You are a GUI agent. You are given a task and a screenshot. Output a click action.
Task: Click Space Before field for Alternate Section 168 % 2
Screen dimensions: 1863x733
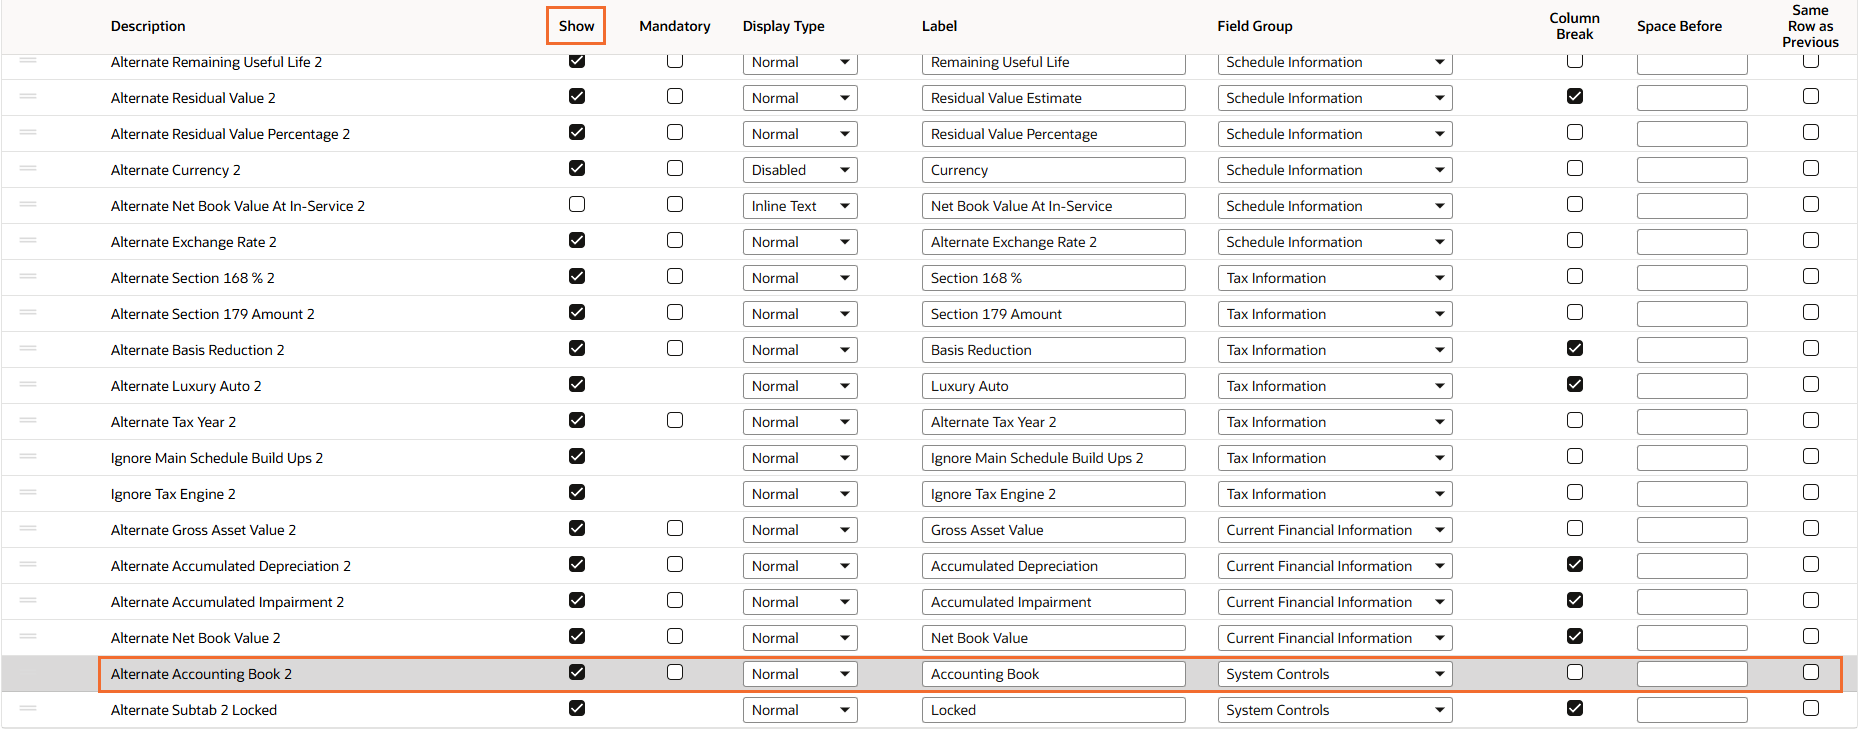[x=1691, y=278]
